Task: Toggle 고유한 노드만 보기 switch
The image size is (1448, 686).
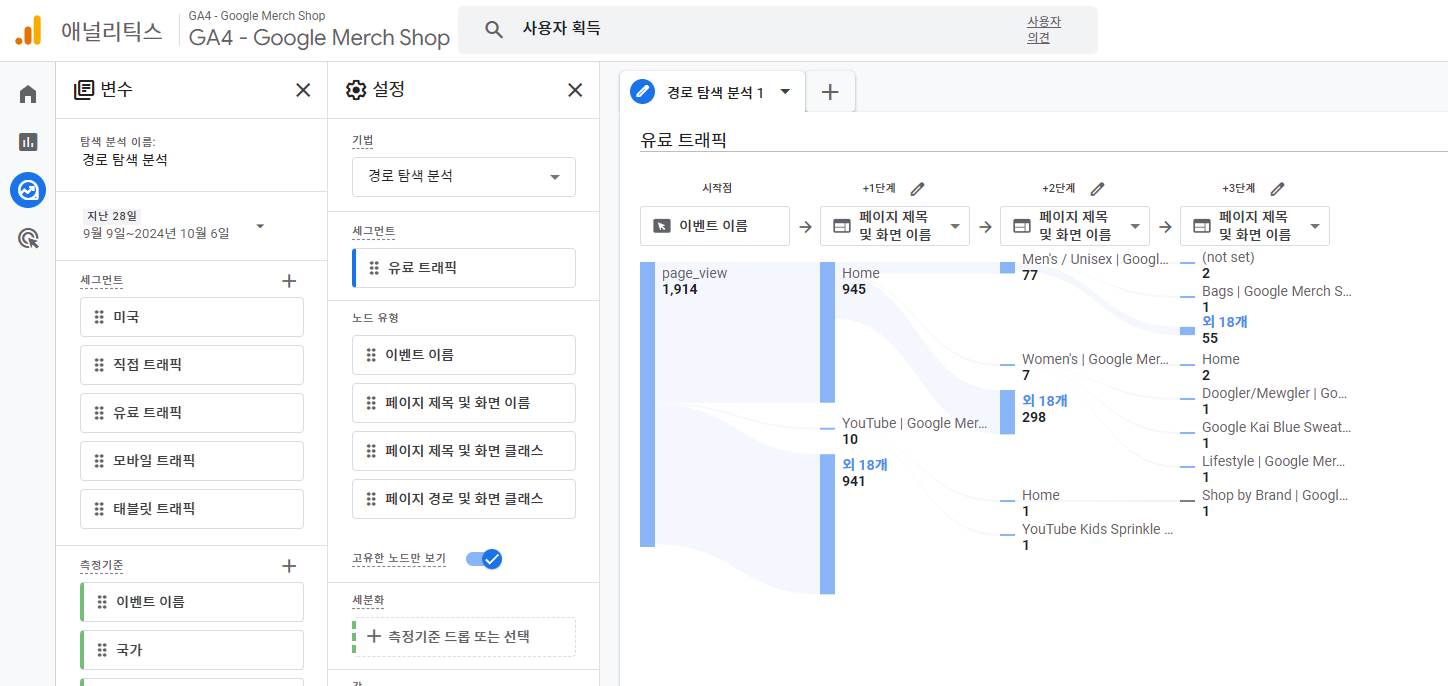Action: coord(484,559)
